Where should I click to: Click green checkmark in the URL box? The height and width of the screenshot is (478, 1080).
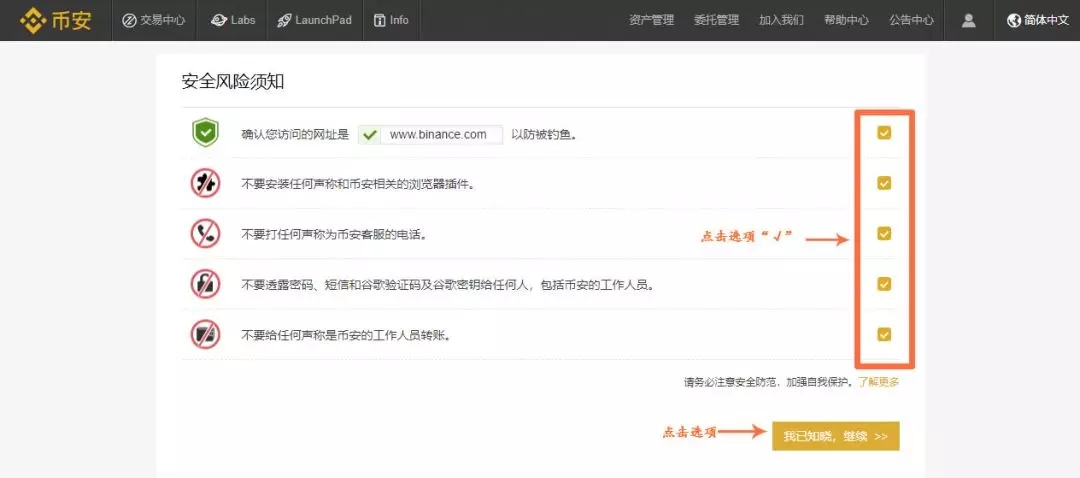coord(371,135)
